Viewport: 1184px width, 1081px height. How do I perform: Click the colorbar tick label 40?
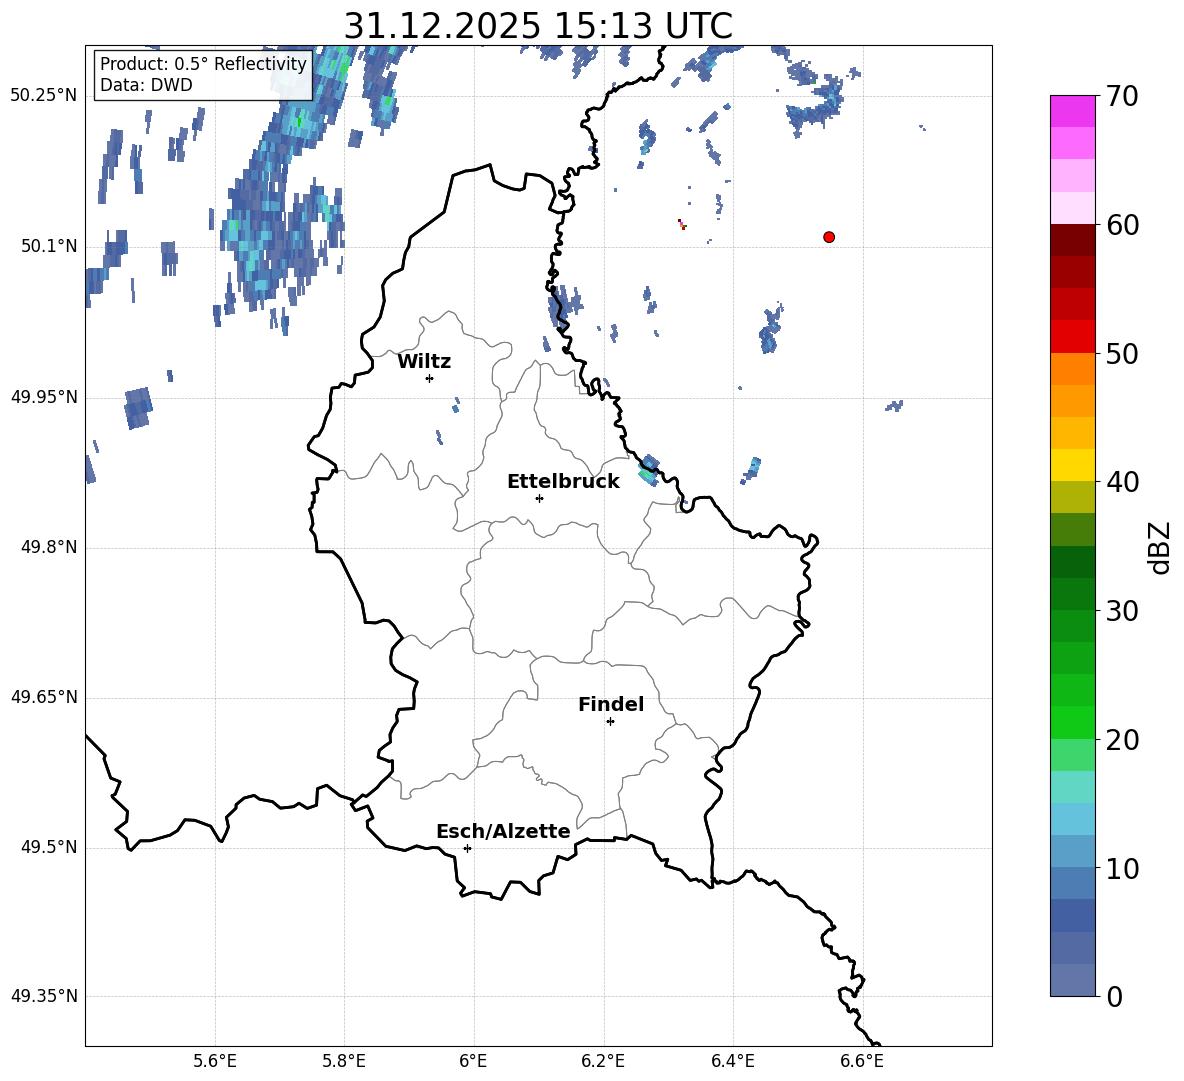[x=1122, y=482]
